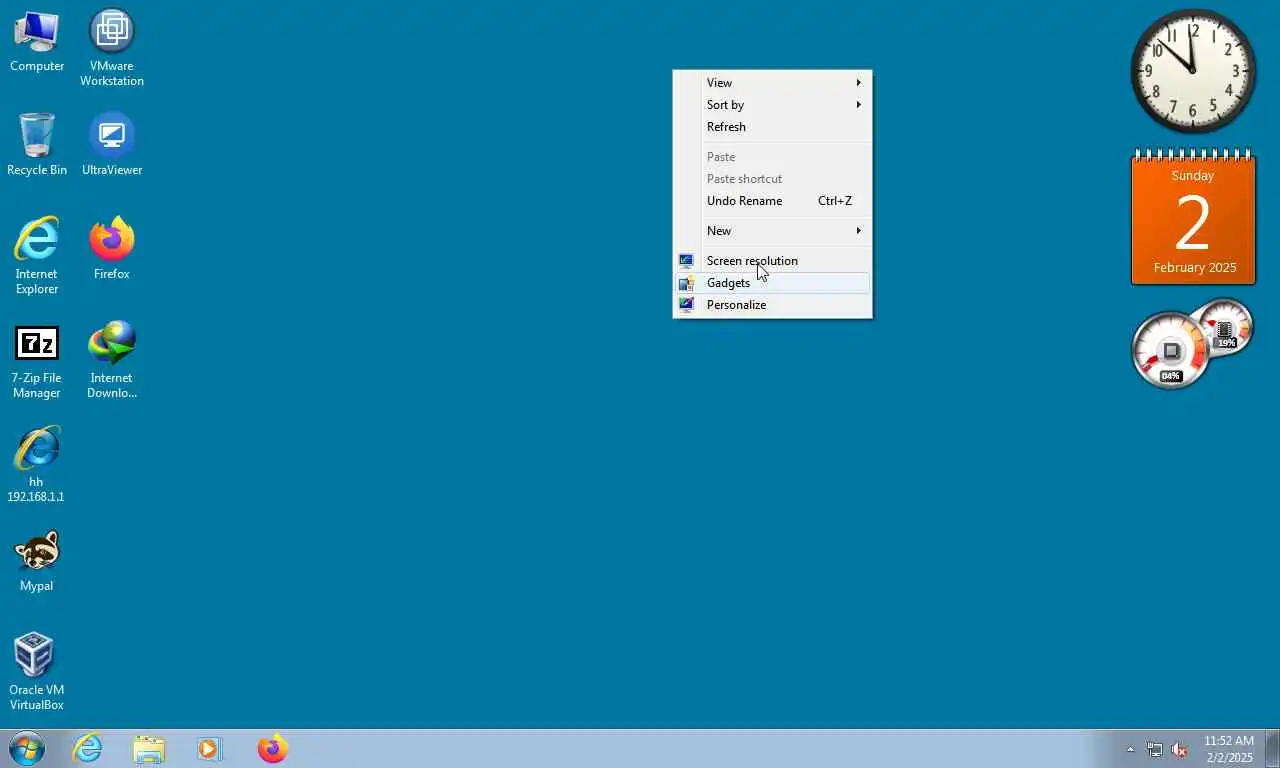Viewport: 1280px width, 768px height.
Task: Open Gadgets from the context menu
Action: click(x=772, y=283)
